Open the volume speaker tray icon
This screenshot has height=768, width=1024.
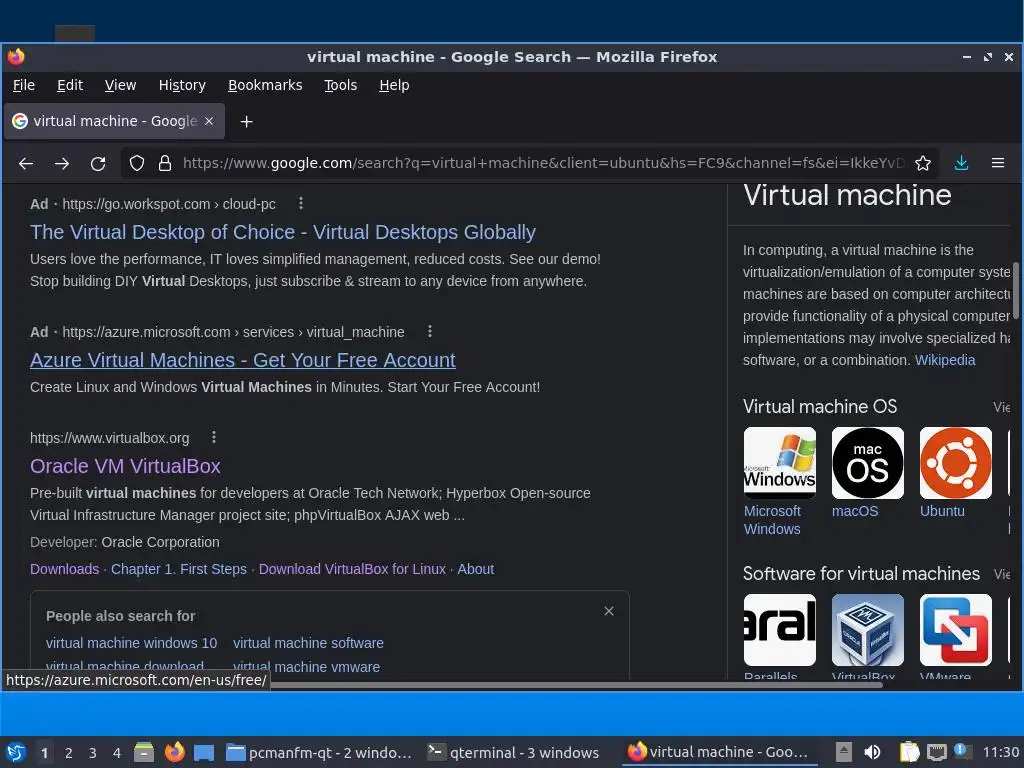(872, 752)
